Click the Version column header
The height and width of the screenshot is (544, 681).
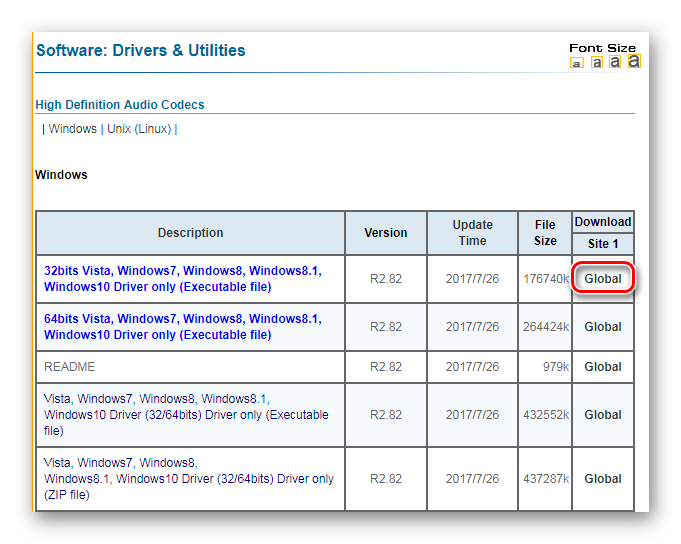[386, 233]
